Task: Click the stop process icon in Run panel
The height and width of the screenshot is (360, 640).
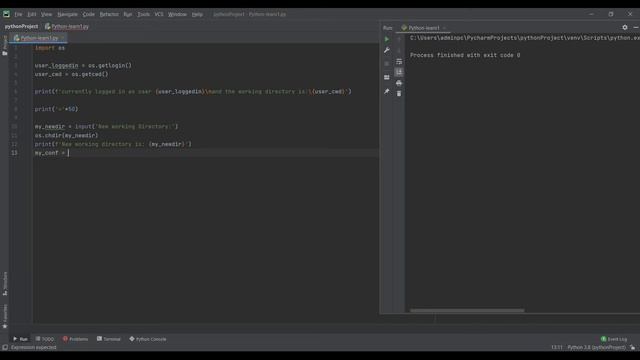Action: [x=387, y=64]
